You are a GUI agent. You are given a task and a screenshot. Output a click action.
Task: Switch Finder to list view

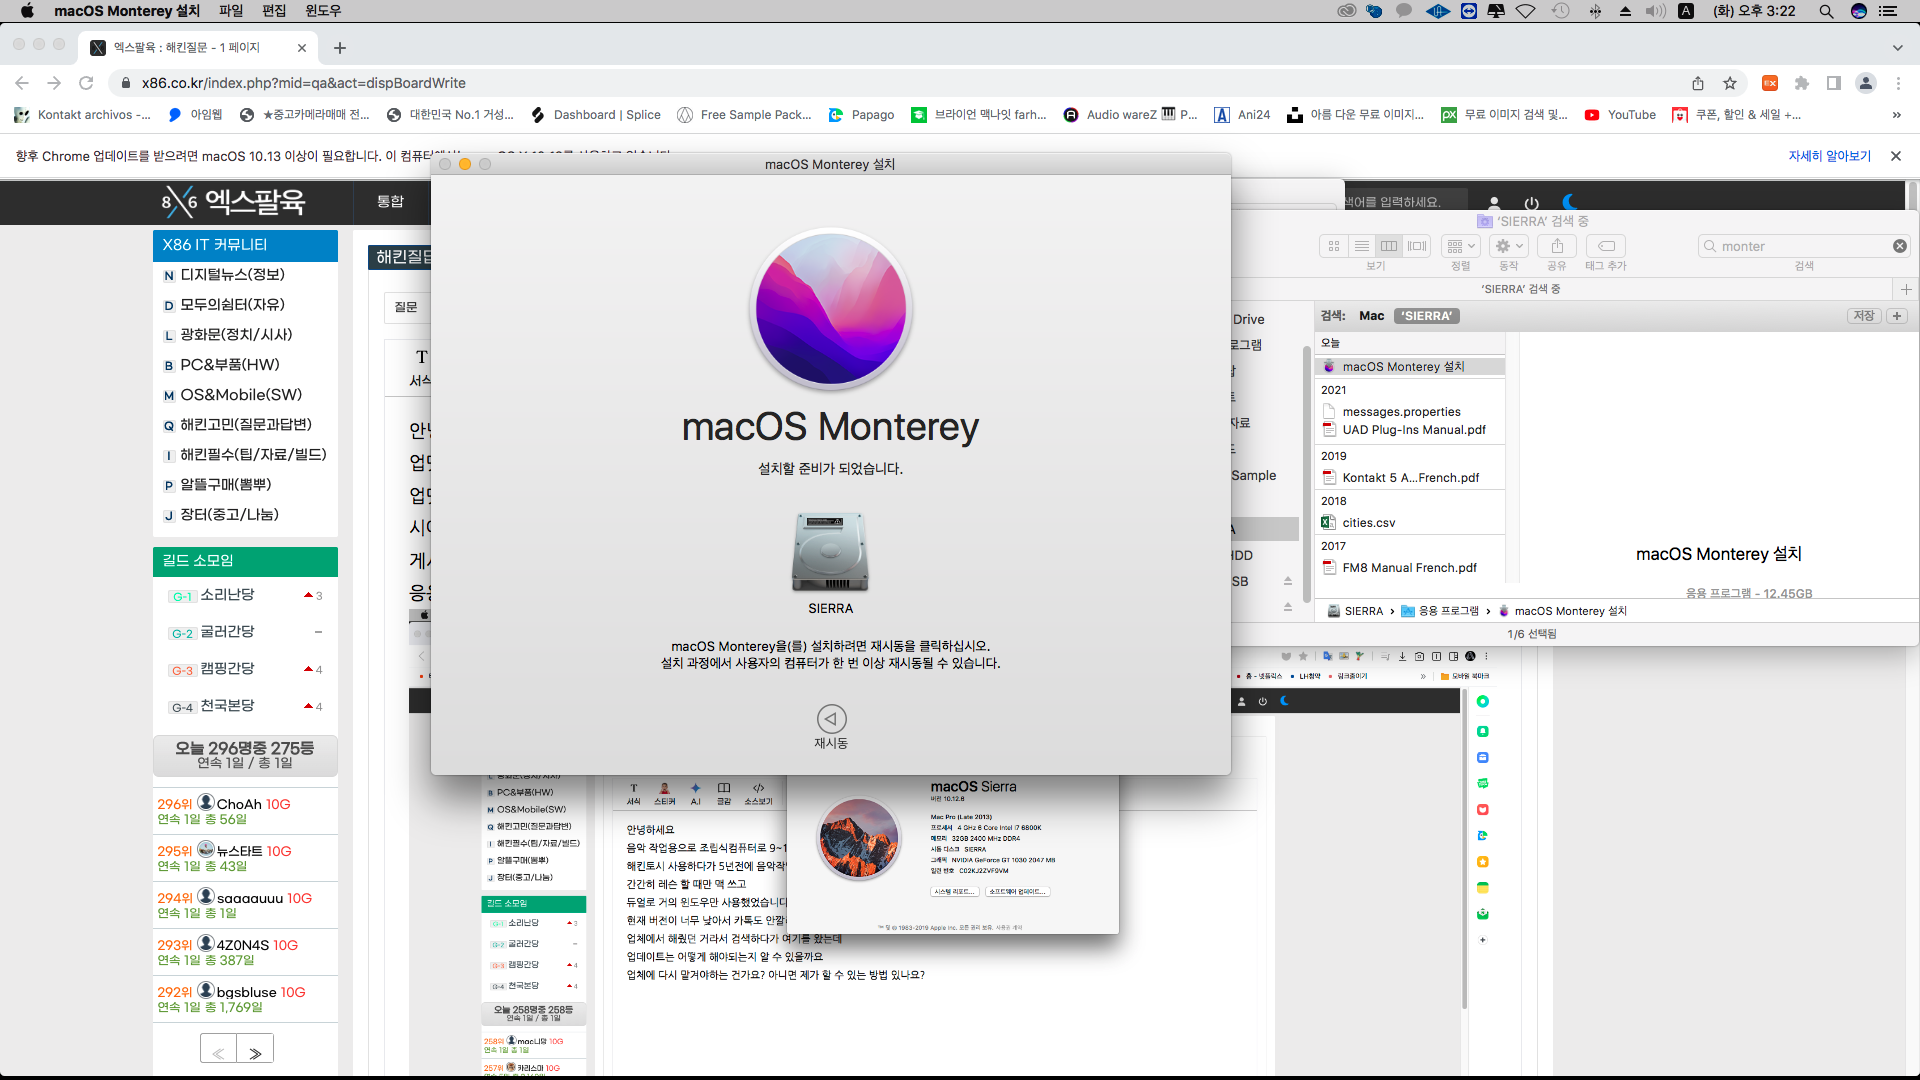(1361, 246)
